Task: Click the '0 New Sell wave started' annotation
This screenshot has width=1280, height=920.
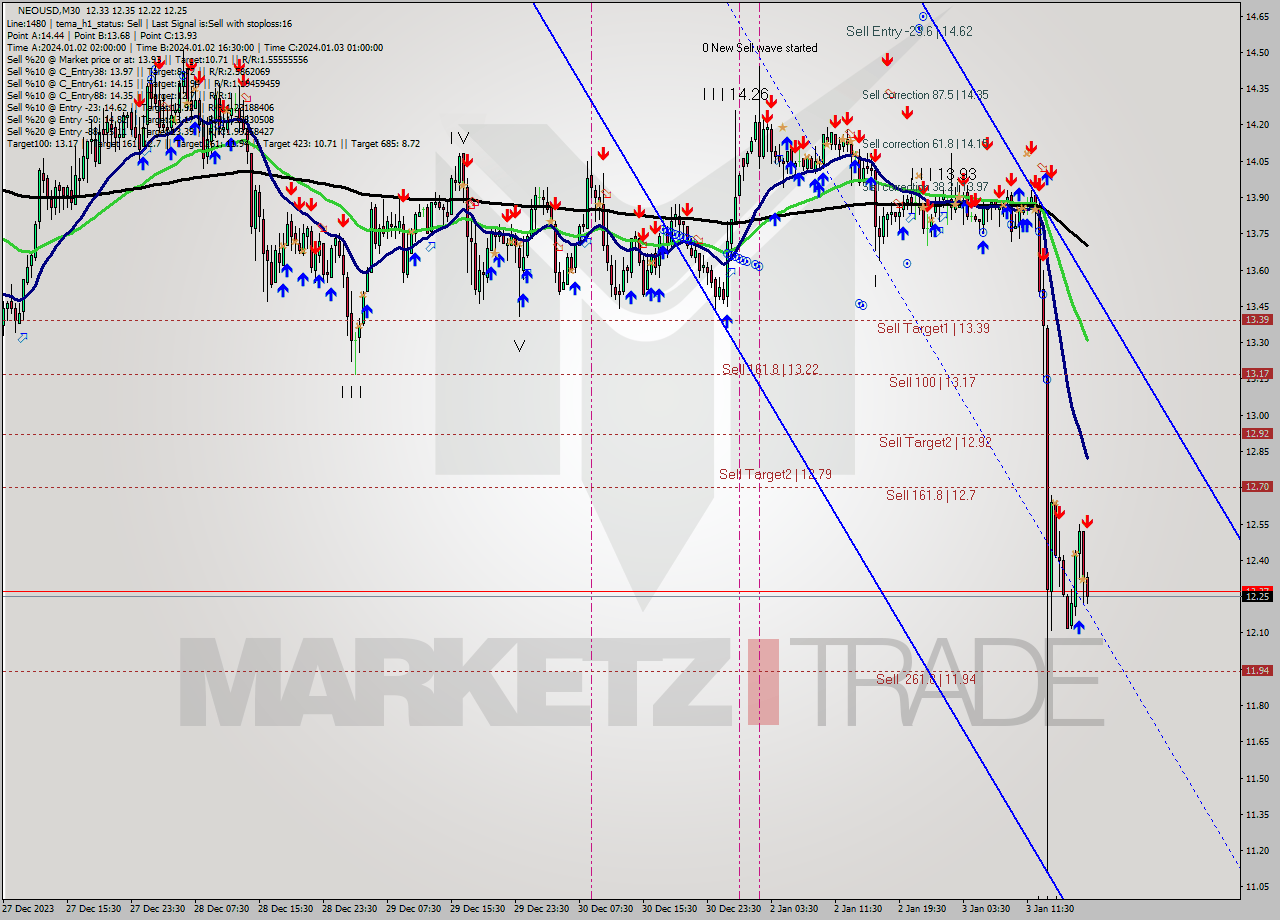Action: click(x=760, y=47)
